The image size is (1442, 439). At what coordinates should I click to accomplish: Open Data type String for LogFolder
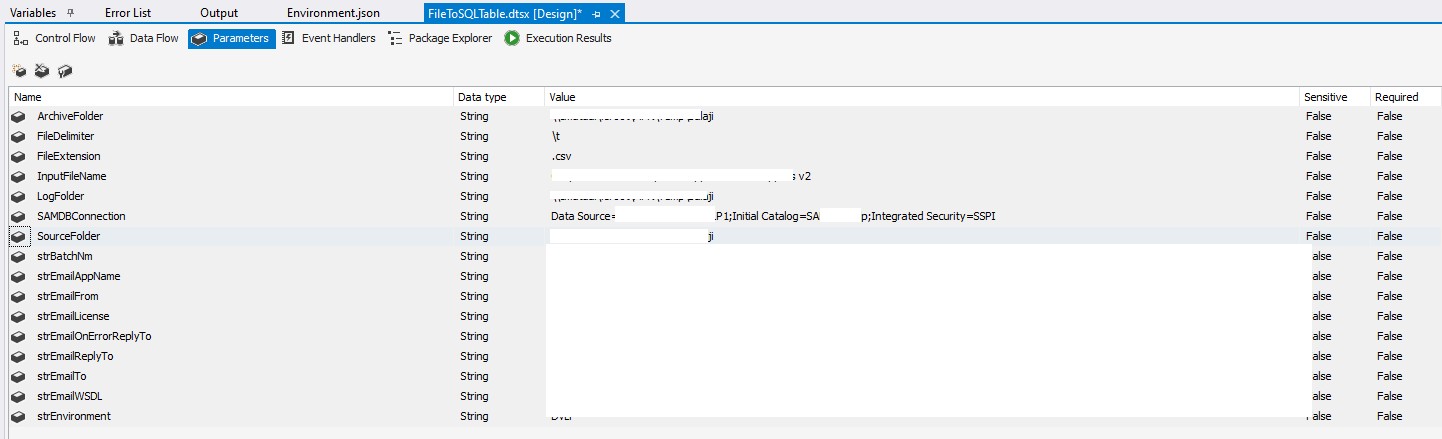(474, 196)
